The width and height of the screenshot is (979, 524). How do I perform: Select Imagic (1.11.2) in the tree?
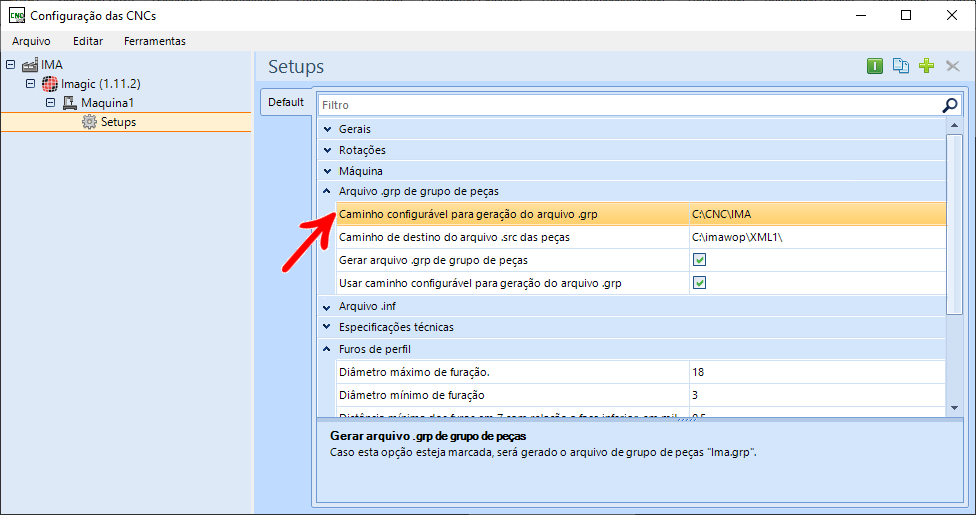point(101,84)
